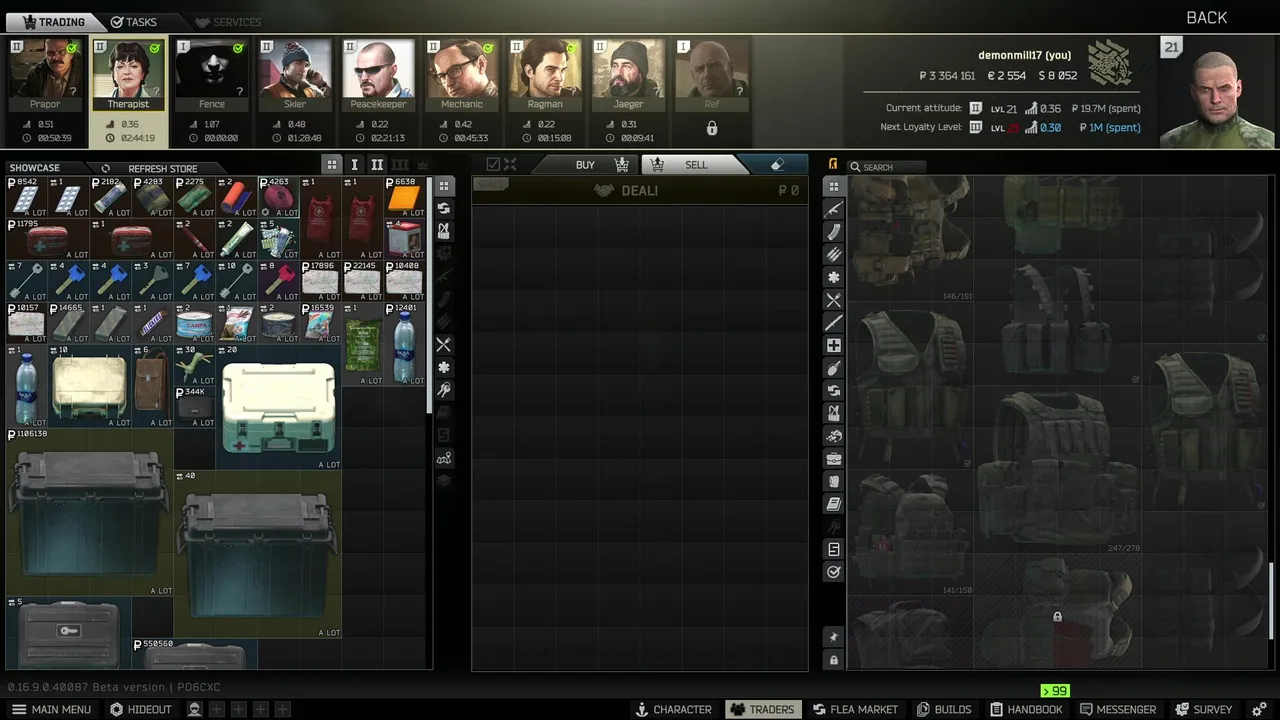Open the Handbook

click(1025, 709)
